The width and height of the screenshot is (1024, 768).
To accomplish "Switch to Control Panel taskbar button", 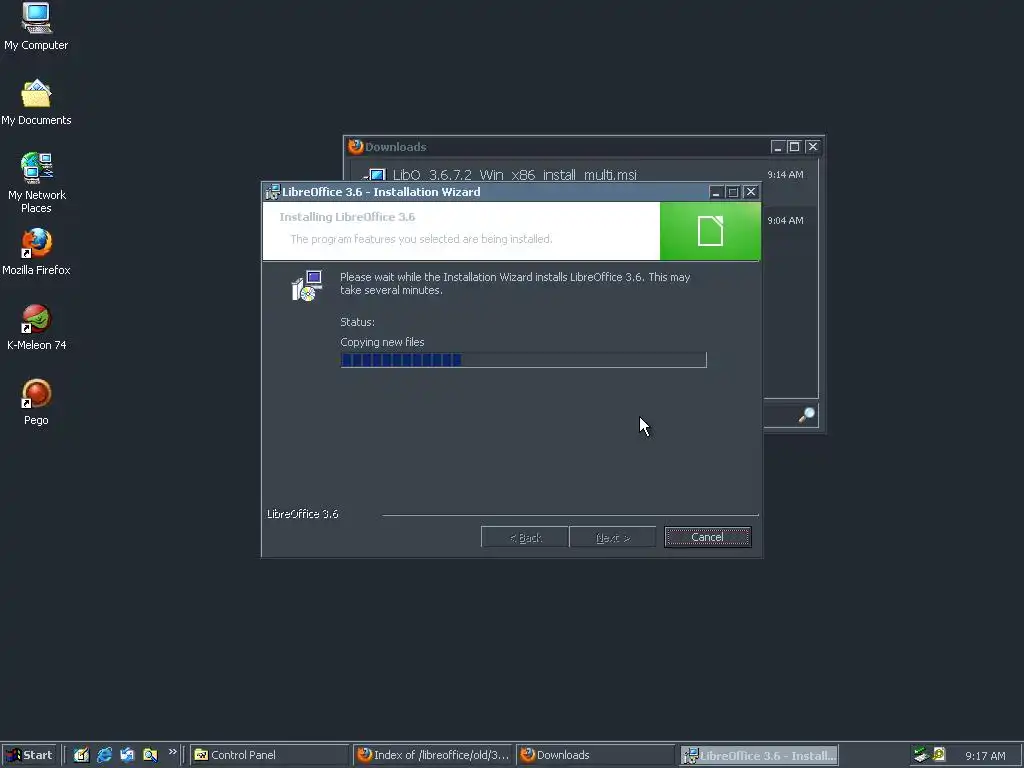I will click(269, 755).
